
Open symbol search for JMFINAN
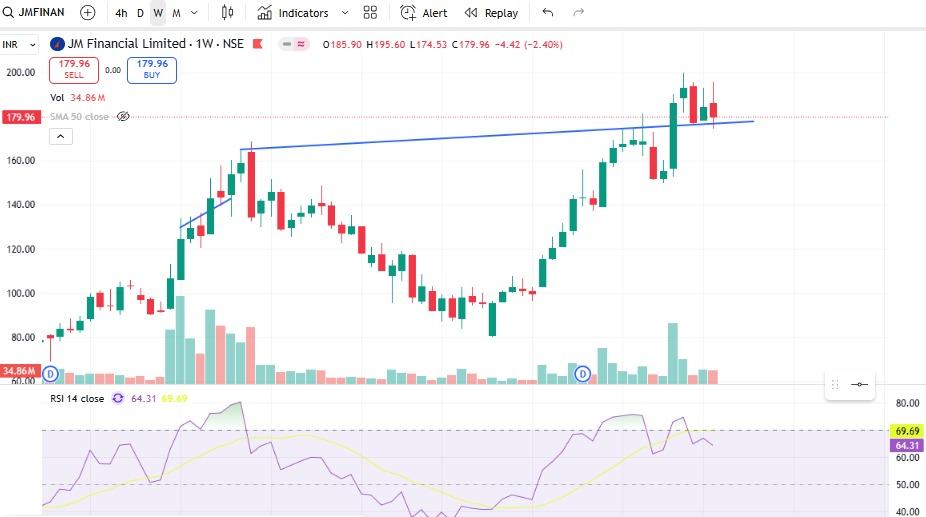click(x=34, y=12)
